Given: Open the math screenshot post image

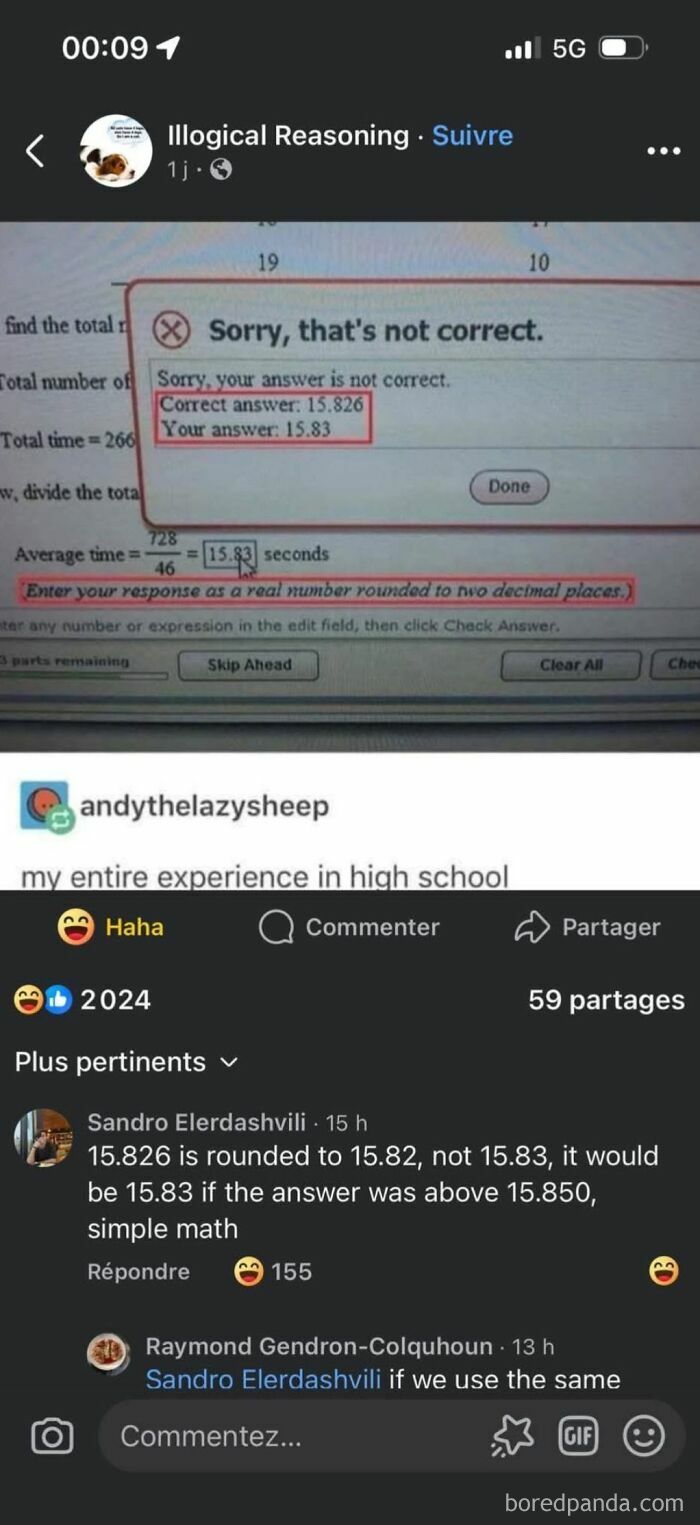Looking at the screenshot, I should [350, 486].
